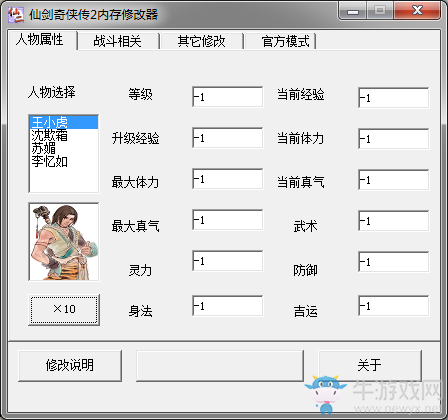The image size is (448, 420).
Task: Click the 等级 level input field
Action: (227, 97)
